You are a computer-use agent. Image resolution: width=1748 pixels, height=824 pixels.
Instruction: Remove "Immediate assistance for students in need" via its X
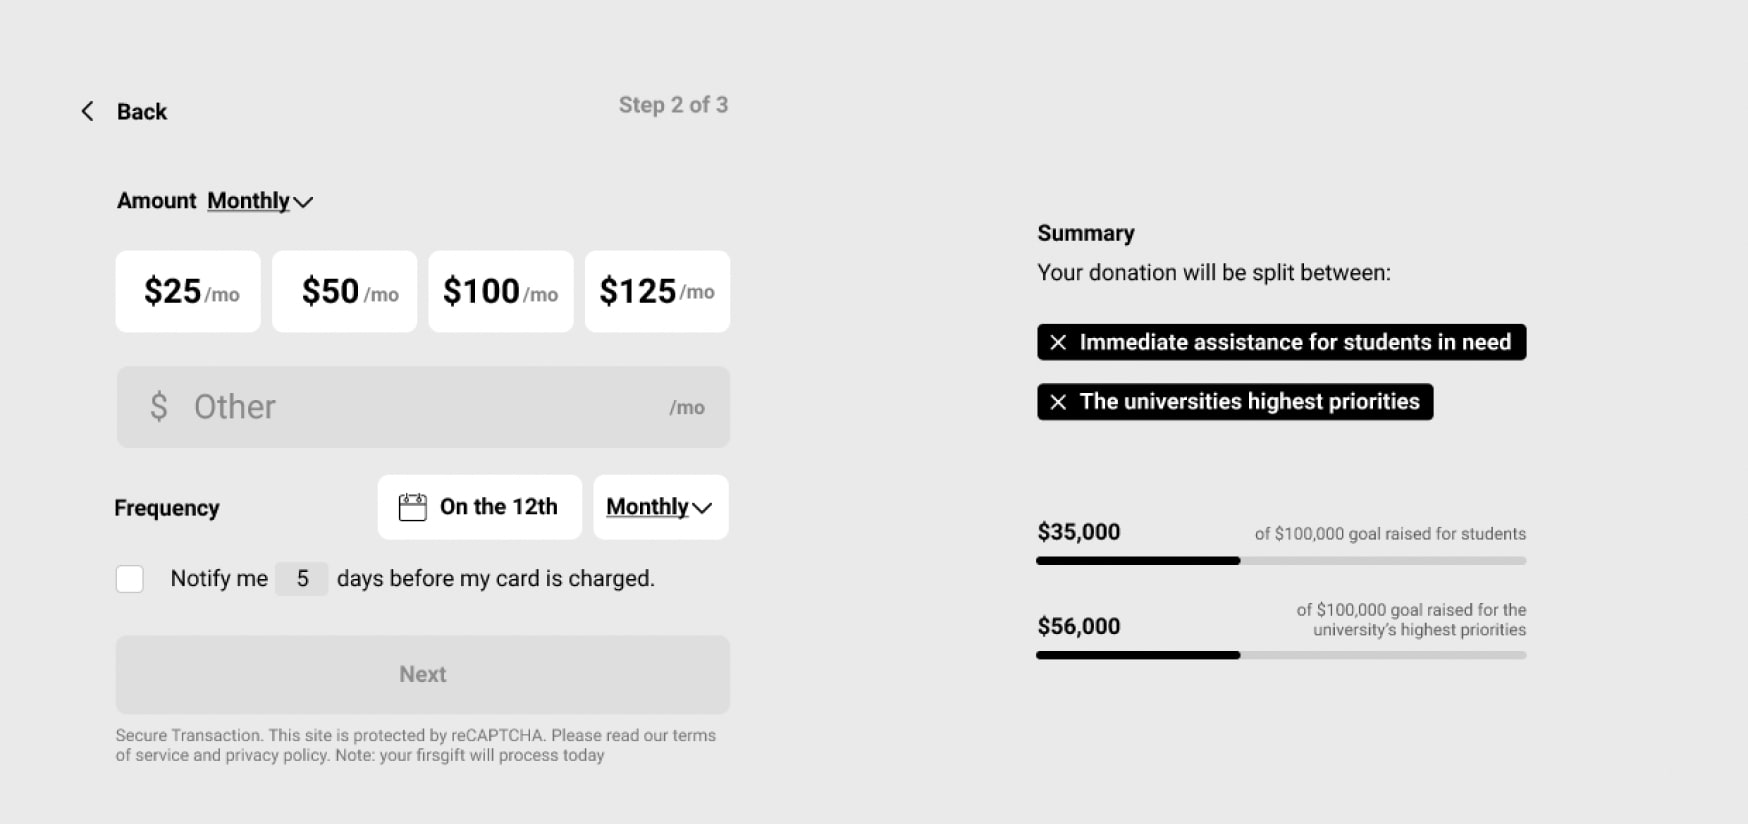pyautogui.click(x=1057, y=342)
